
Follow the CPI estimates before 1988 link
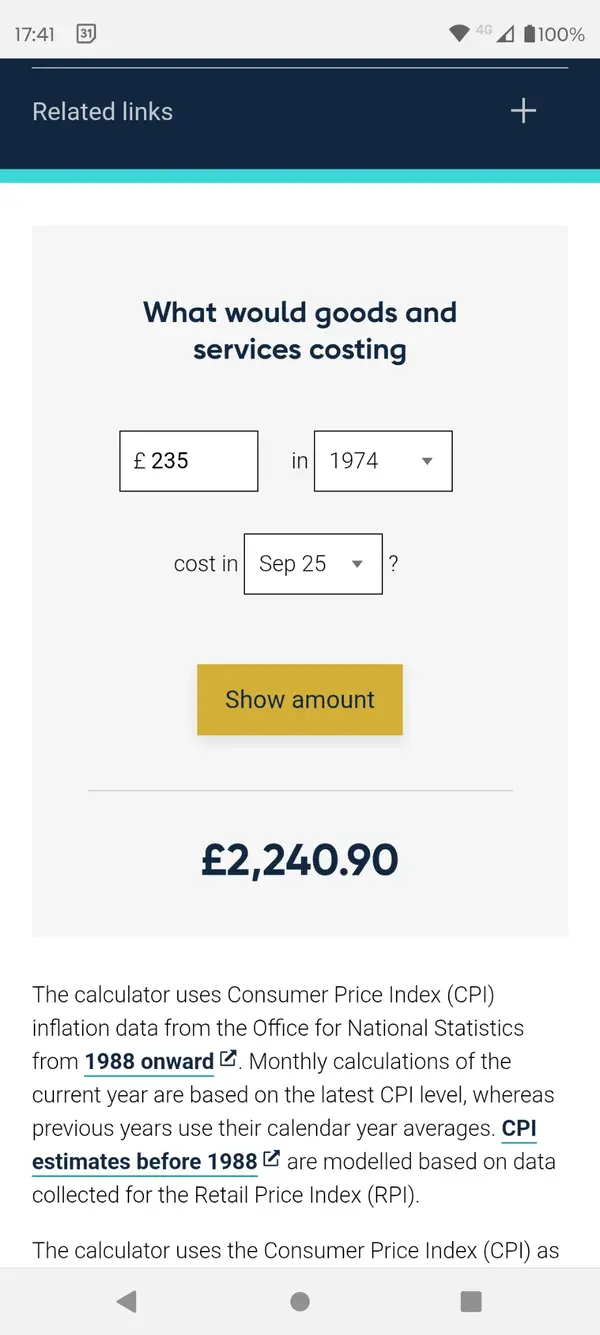[x=145, y=1162]
